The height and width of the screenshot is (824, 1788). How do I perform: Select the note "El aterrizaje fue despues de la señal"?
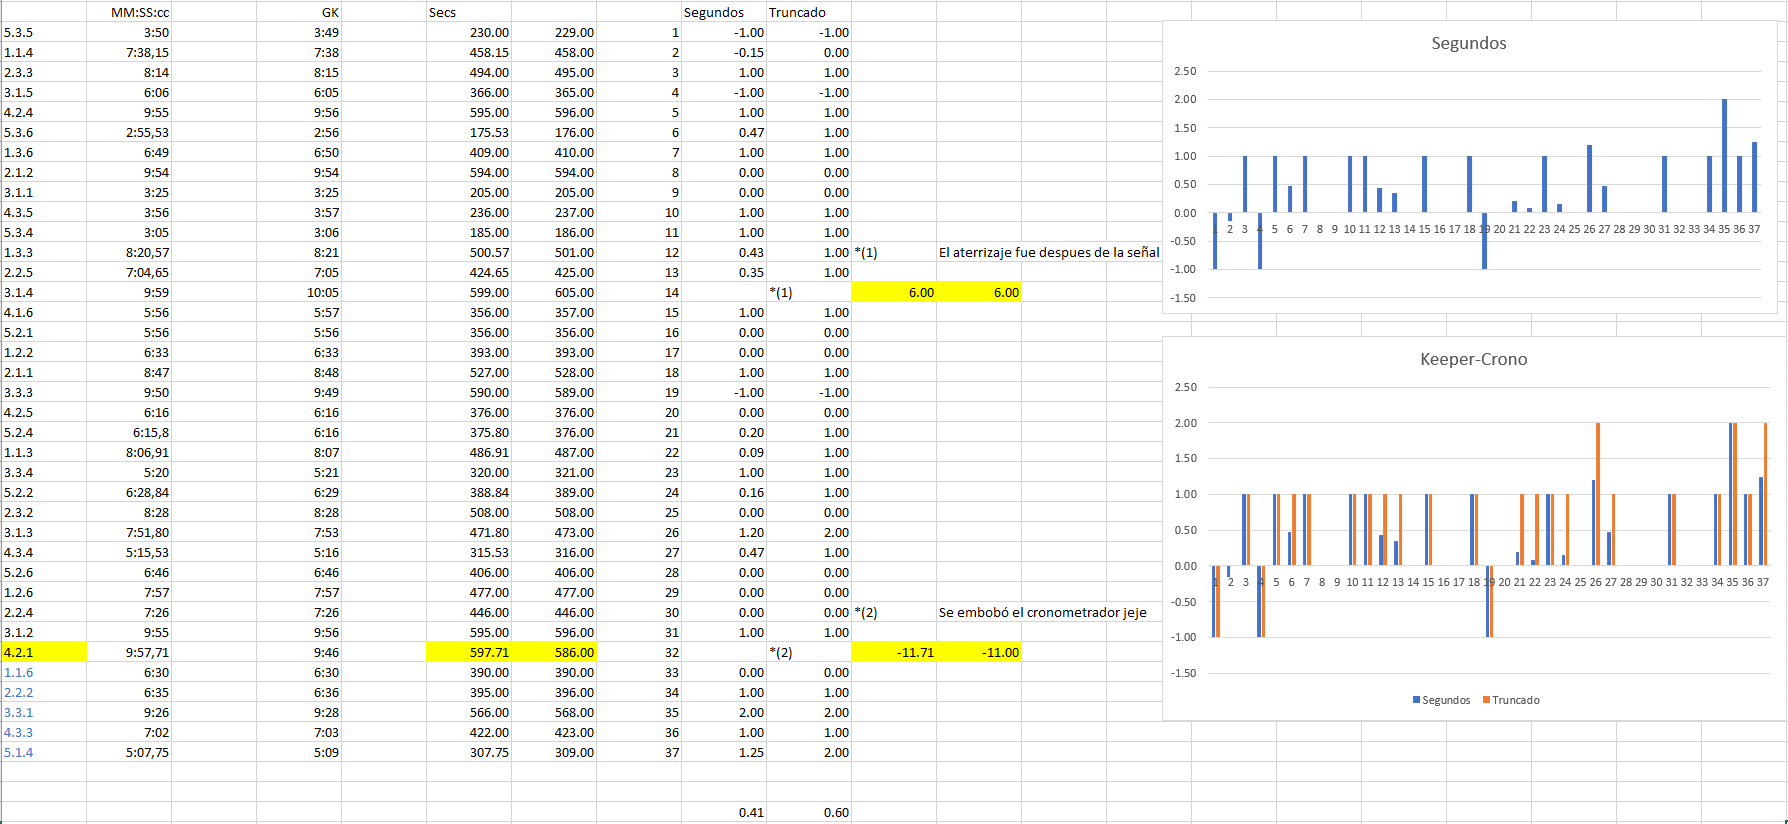(1048, 252)
